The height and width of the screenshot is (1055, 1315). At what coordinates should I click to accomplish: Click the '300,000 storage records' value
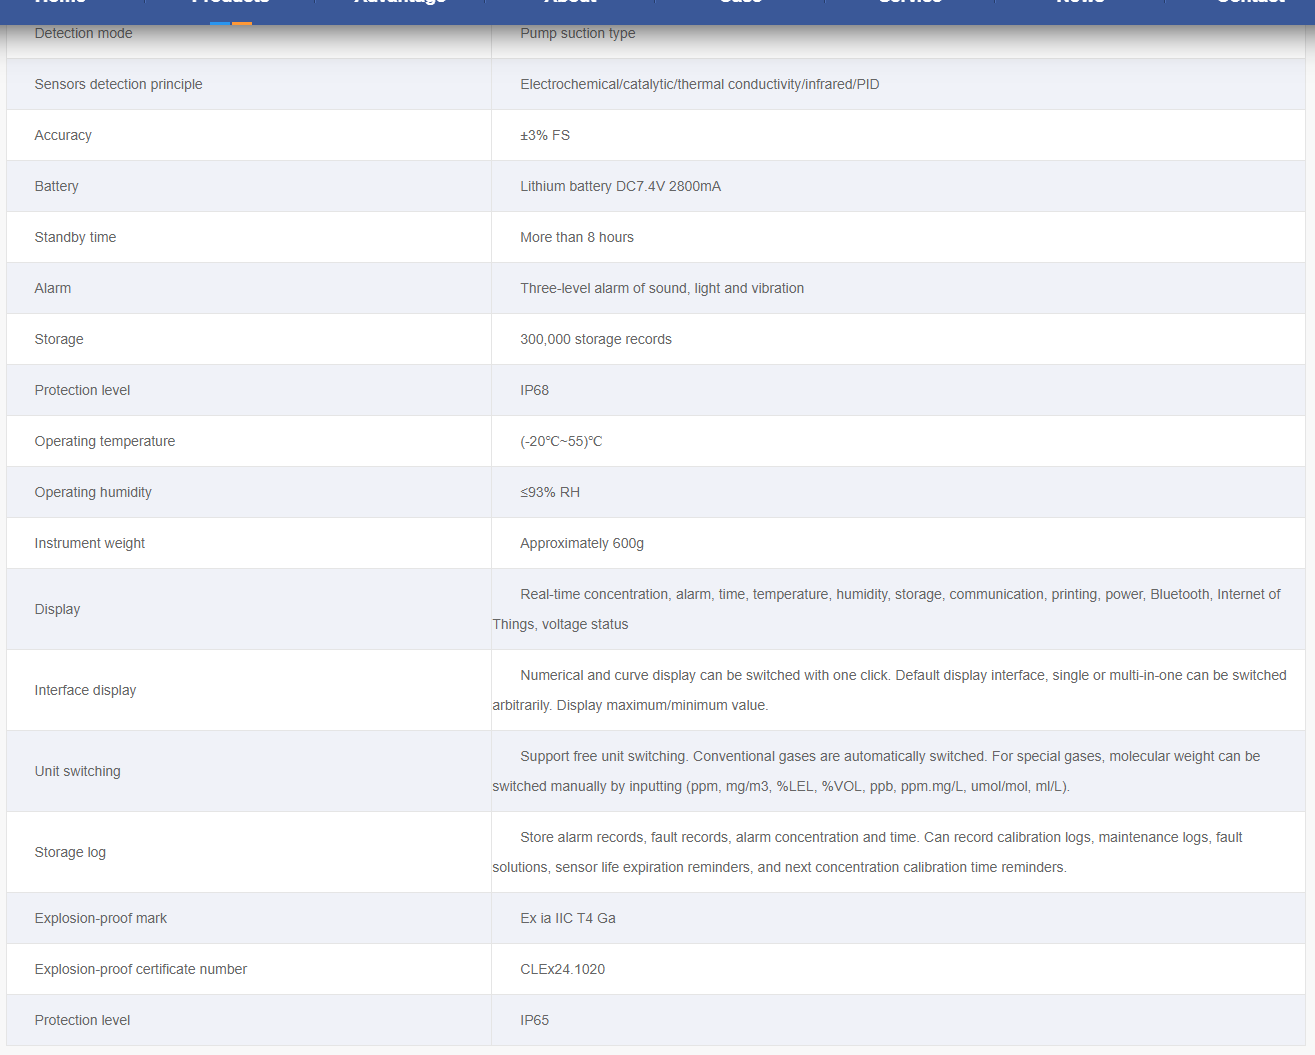[596, 339]
